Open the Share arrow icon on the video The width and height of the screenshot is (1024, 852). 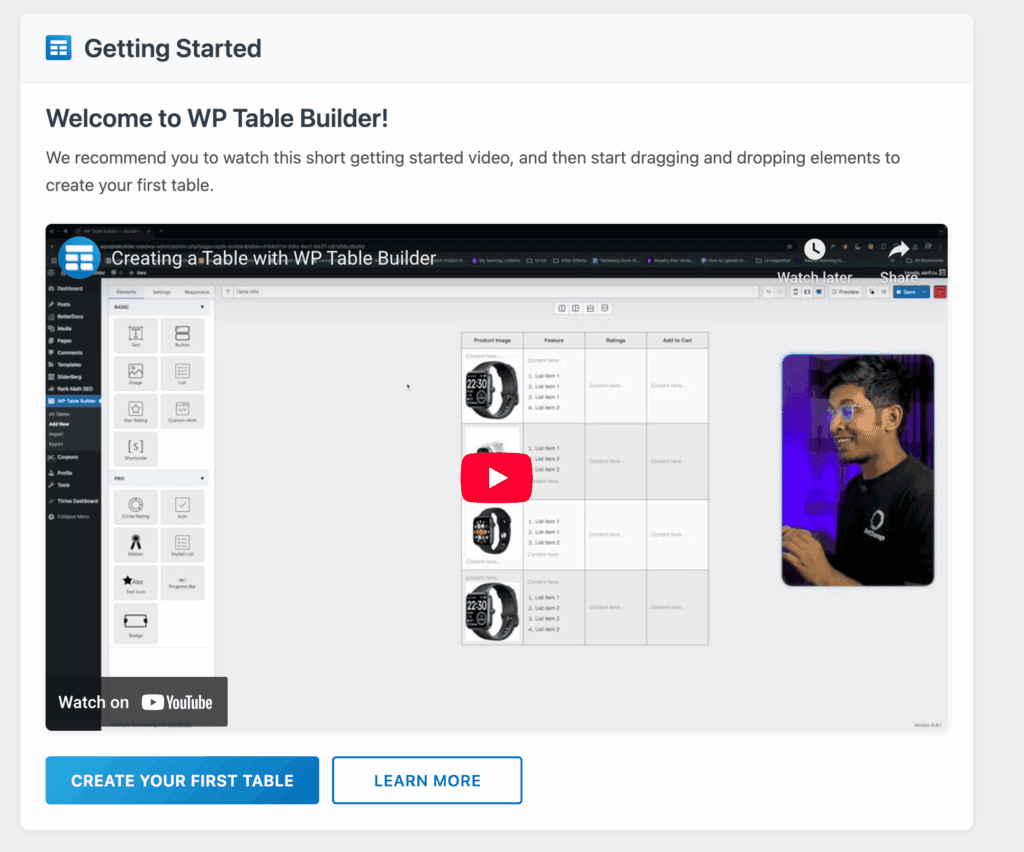coord(899,249)
